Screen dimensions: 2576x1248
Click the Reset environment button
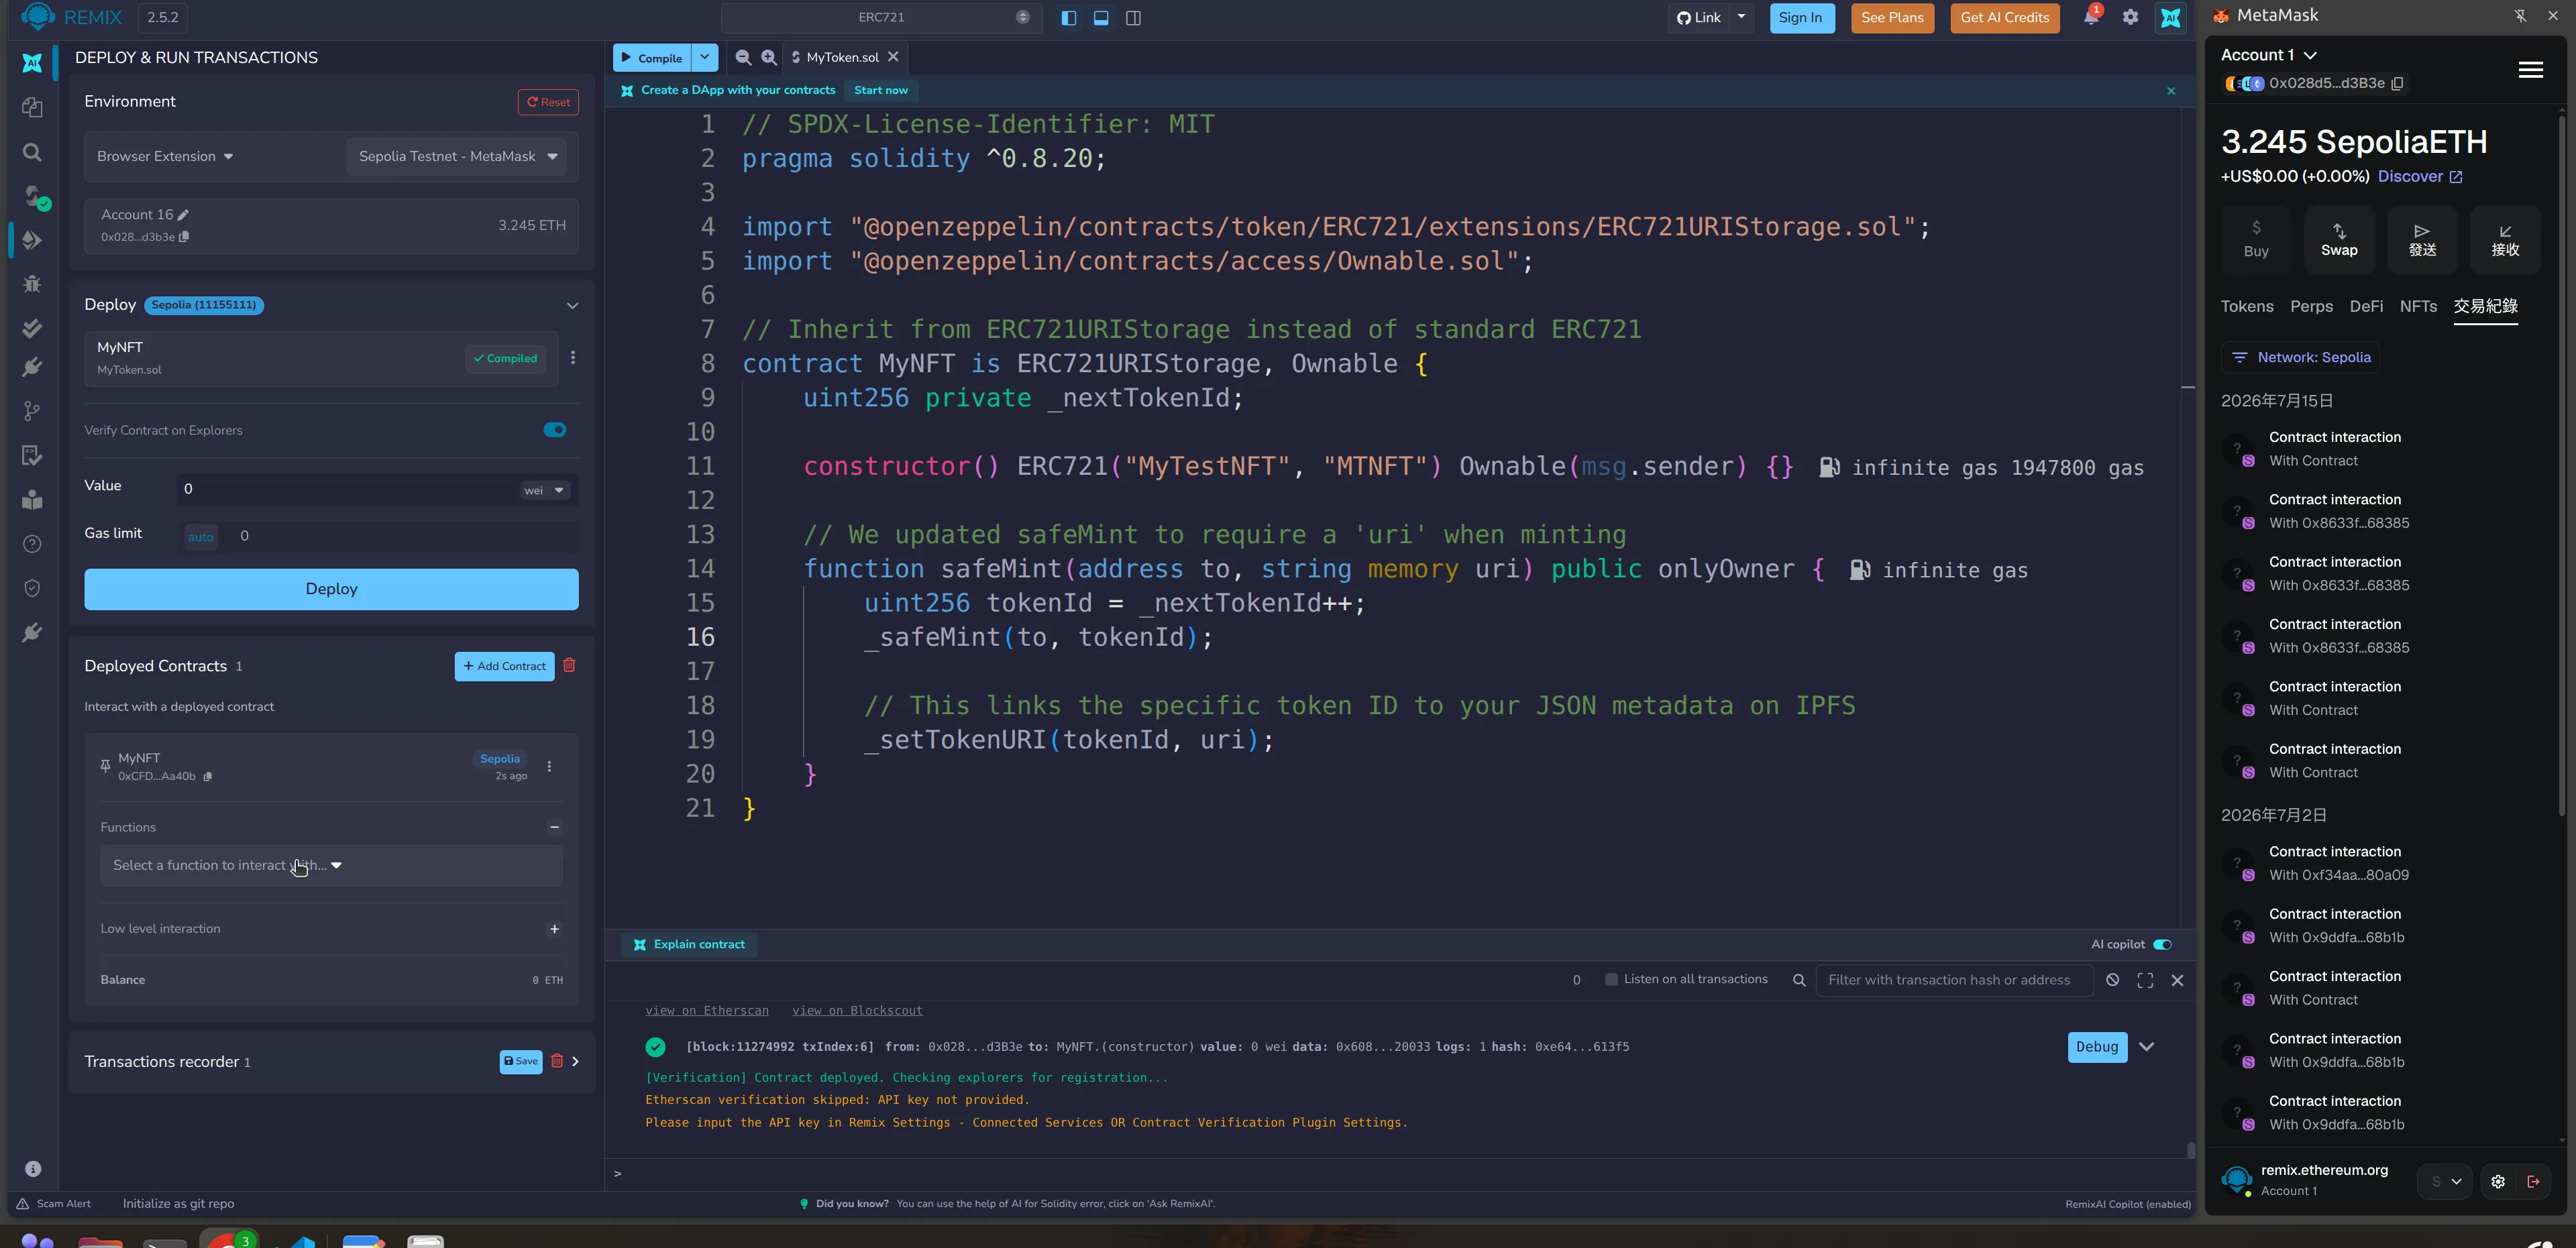548,102
